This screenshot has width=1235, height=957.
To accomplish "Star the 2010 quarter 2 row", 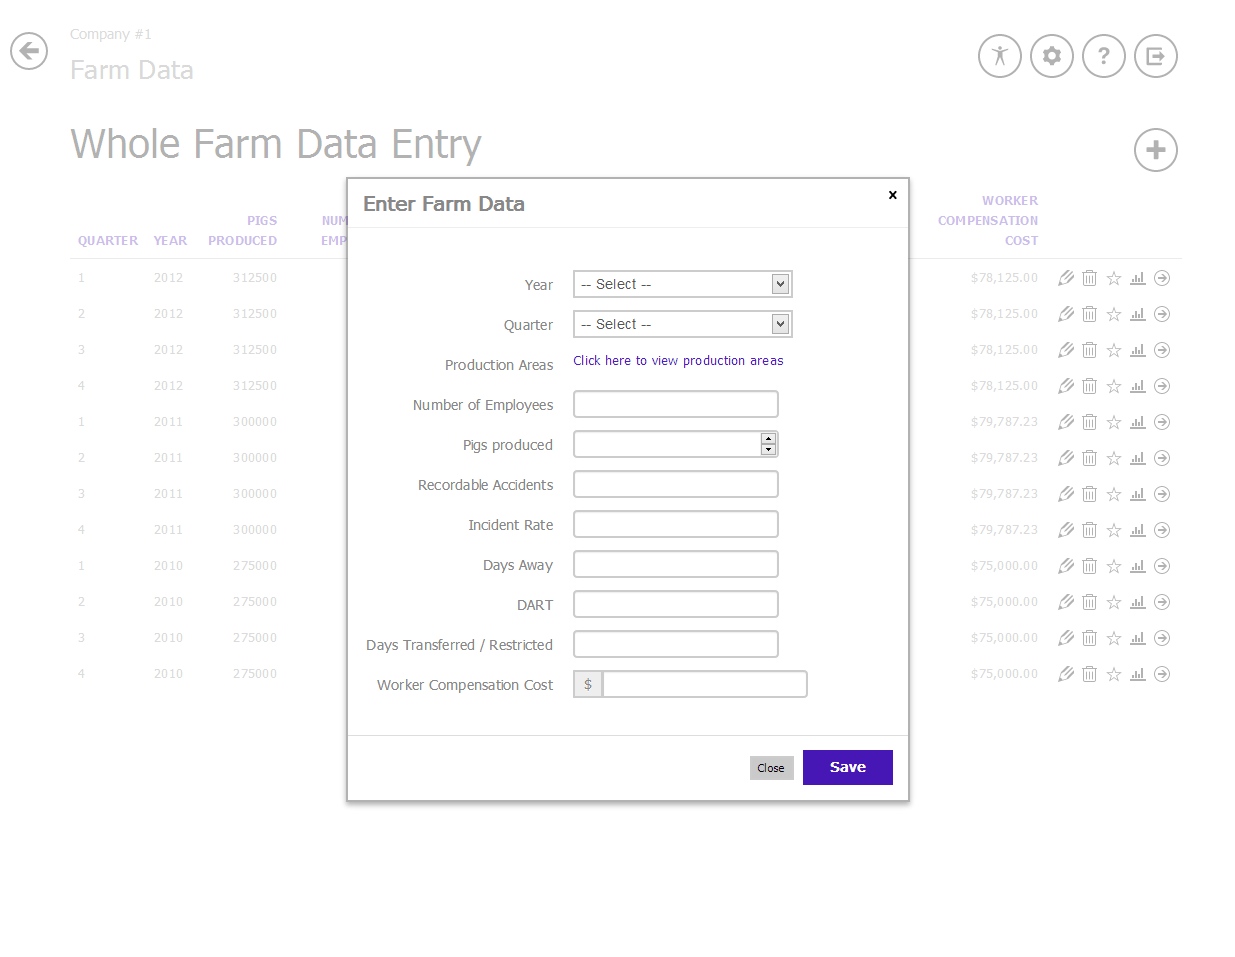I will [x=1114, y=602].
